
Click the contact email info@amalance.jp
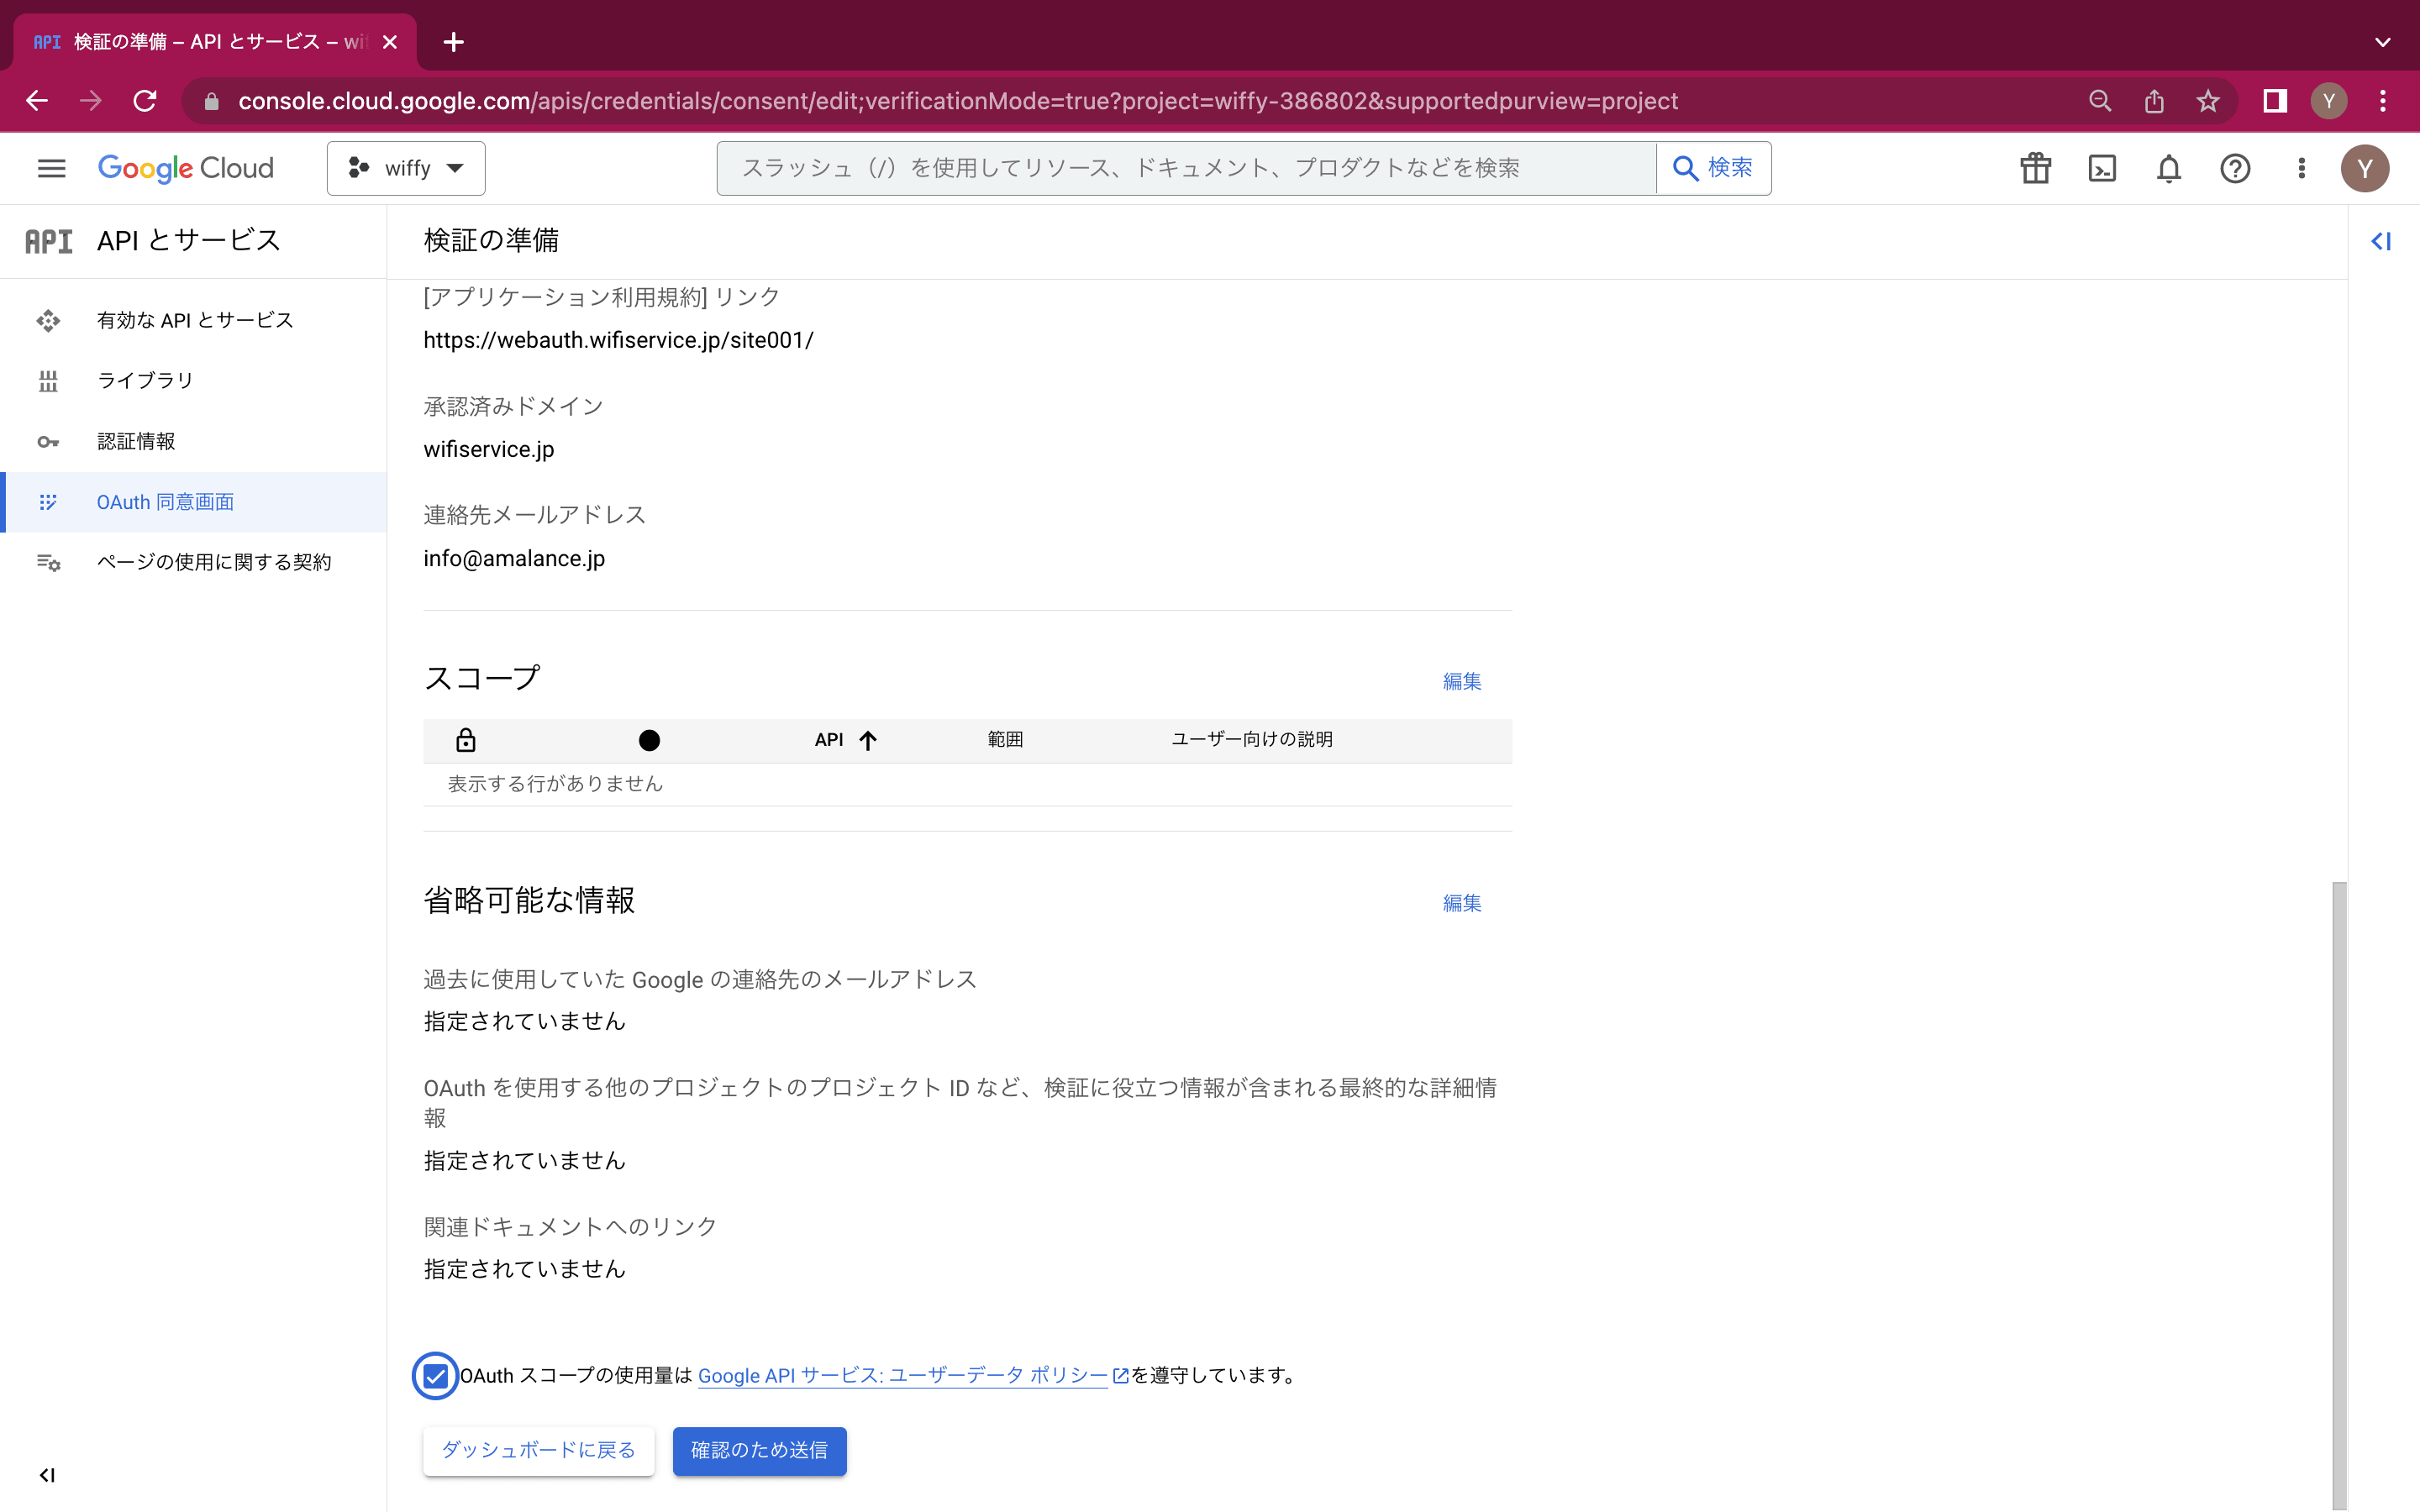[x=514, y=558]
